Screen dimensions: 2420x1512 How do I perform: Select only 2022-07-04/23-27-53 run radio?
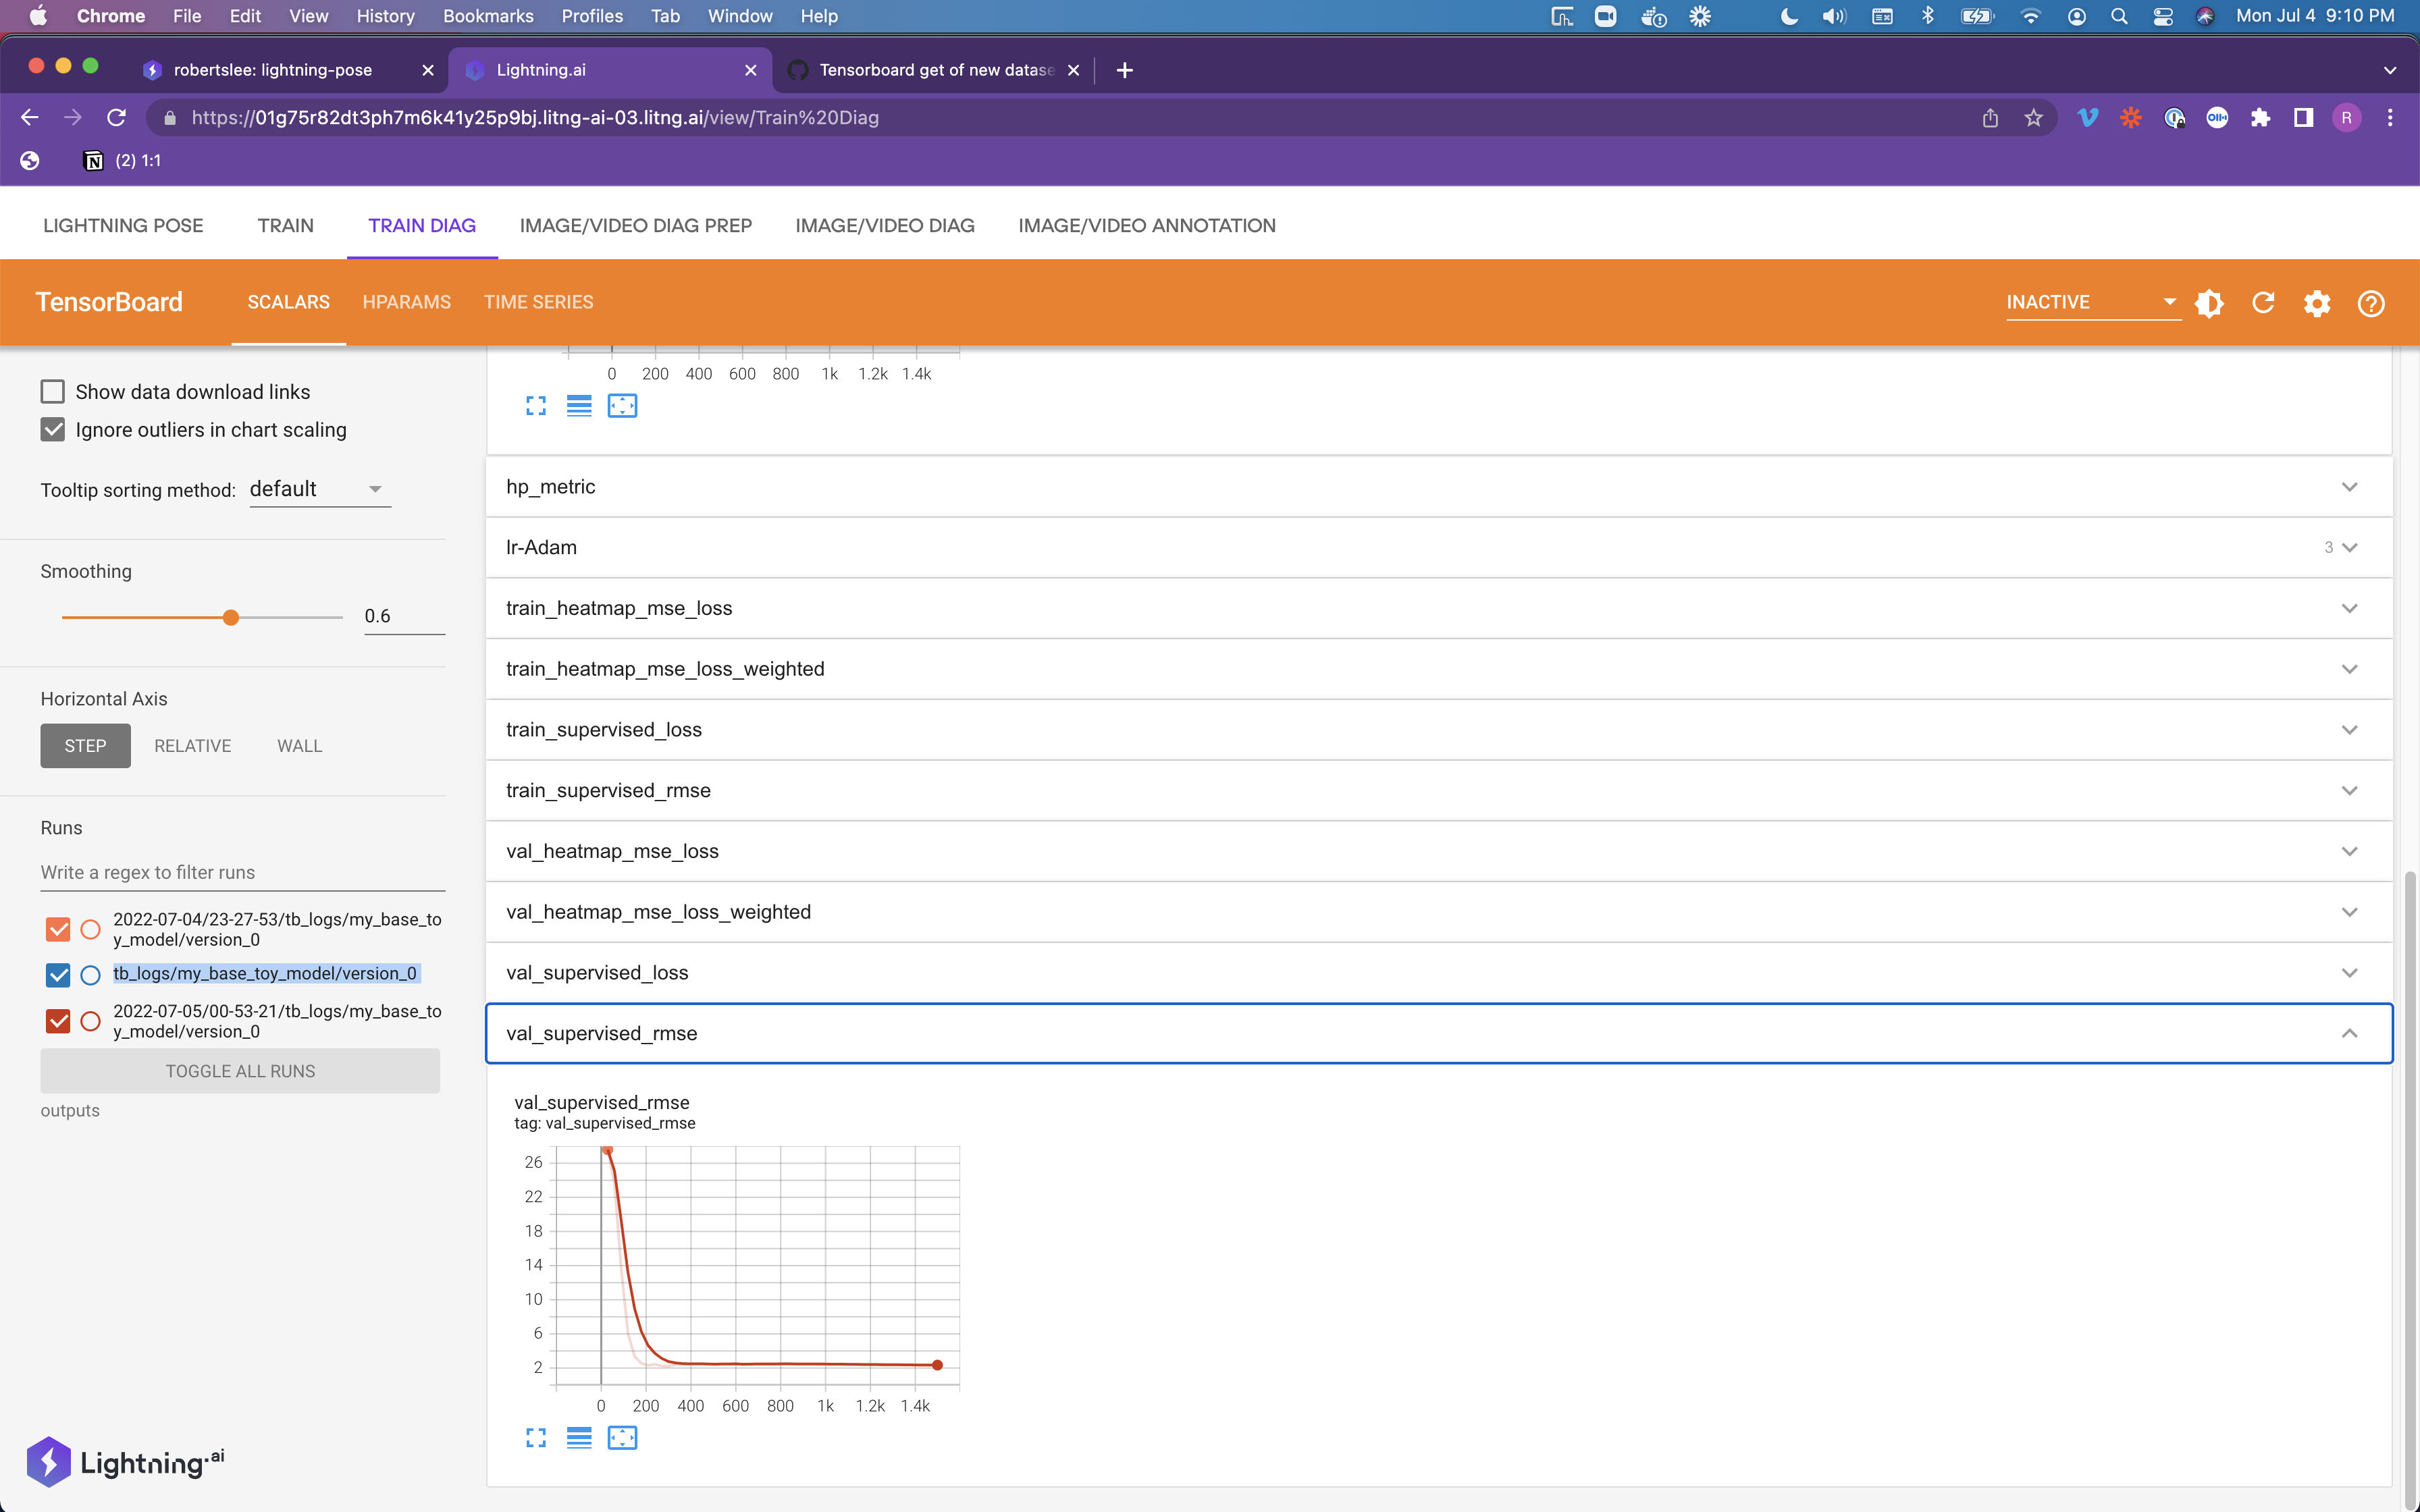[90, 930]
